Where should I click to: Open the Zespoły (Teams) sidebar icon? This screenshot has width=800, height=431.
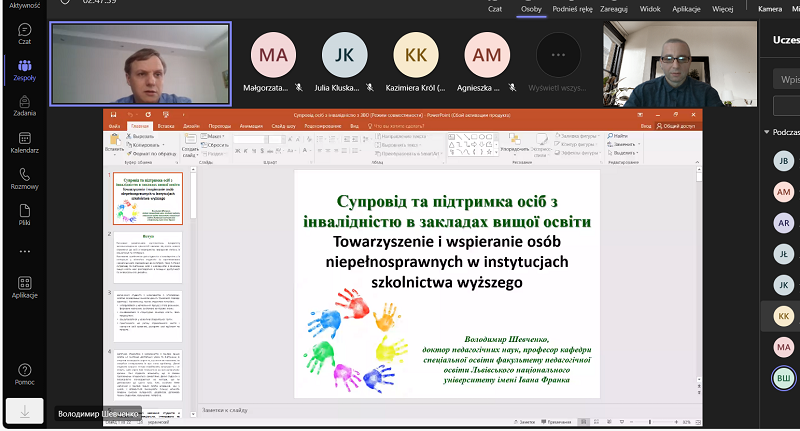24,69
